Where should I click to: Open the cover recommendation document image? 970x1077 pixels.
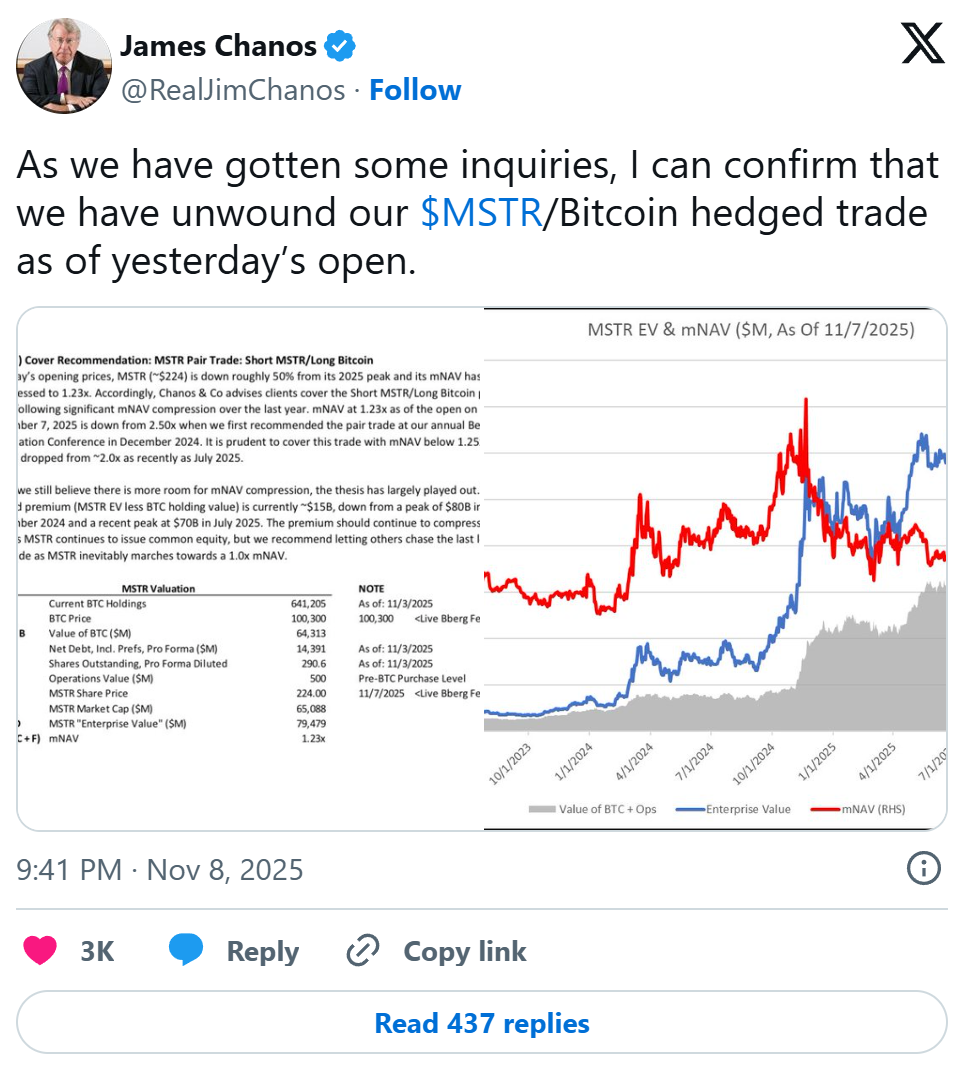pyautogui.click(x=250, y=568)
